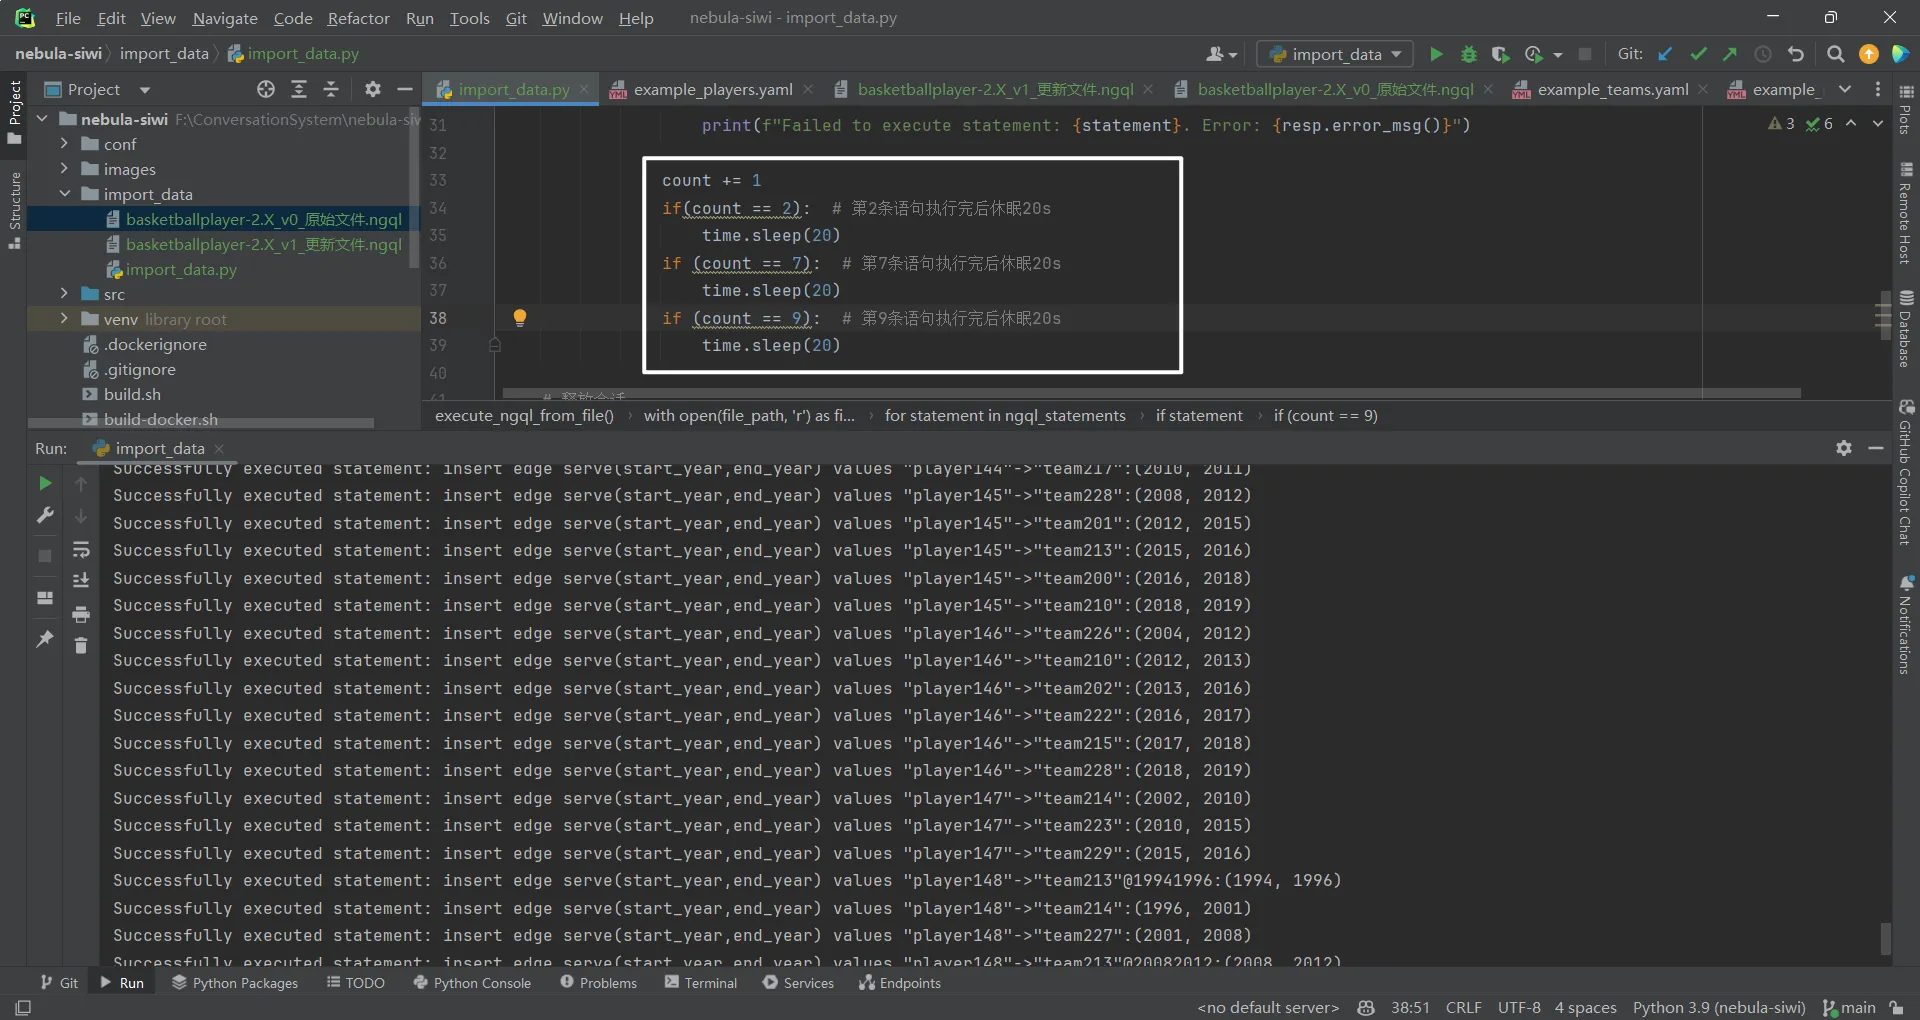Stop the running process in top toolbar
Image resolution: width=1920 pixels, height=1020 pixels.
[x=1585, y=54]
